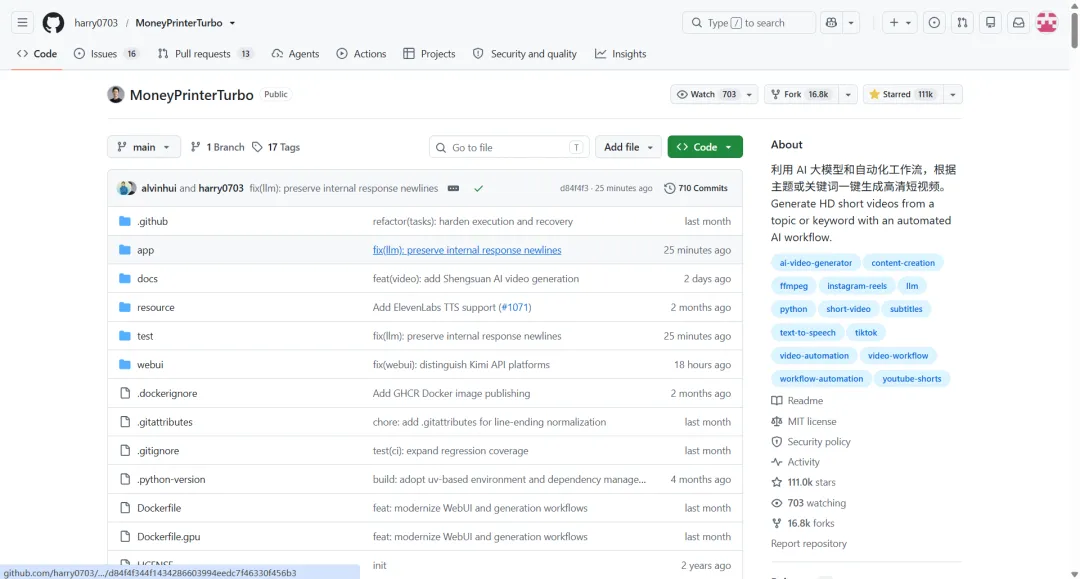The height and width of the screenshot is (579, 1080).
Task: Expand the Copilot dropdown arrow
Action: click(x=851, y=23)
